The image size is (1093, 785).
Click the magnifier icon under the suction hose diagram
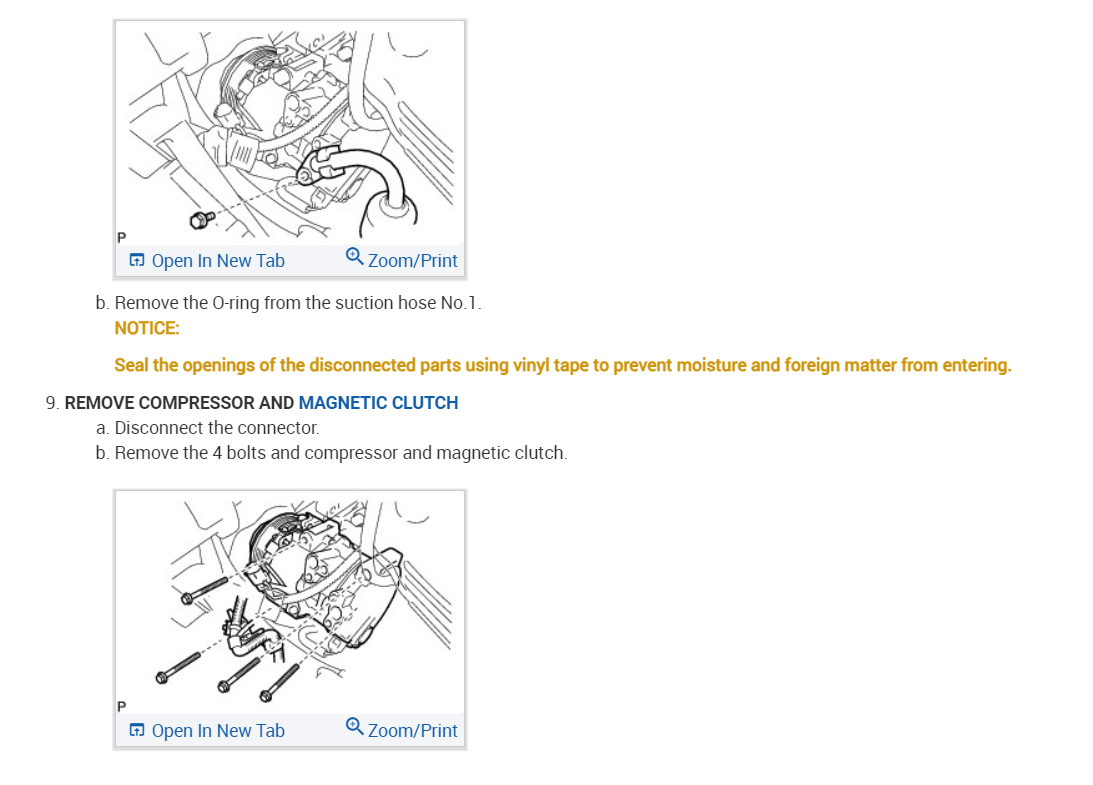[354, 257]
